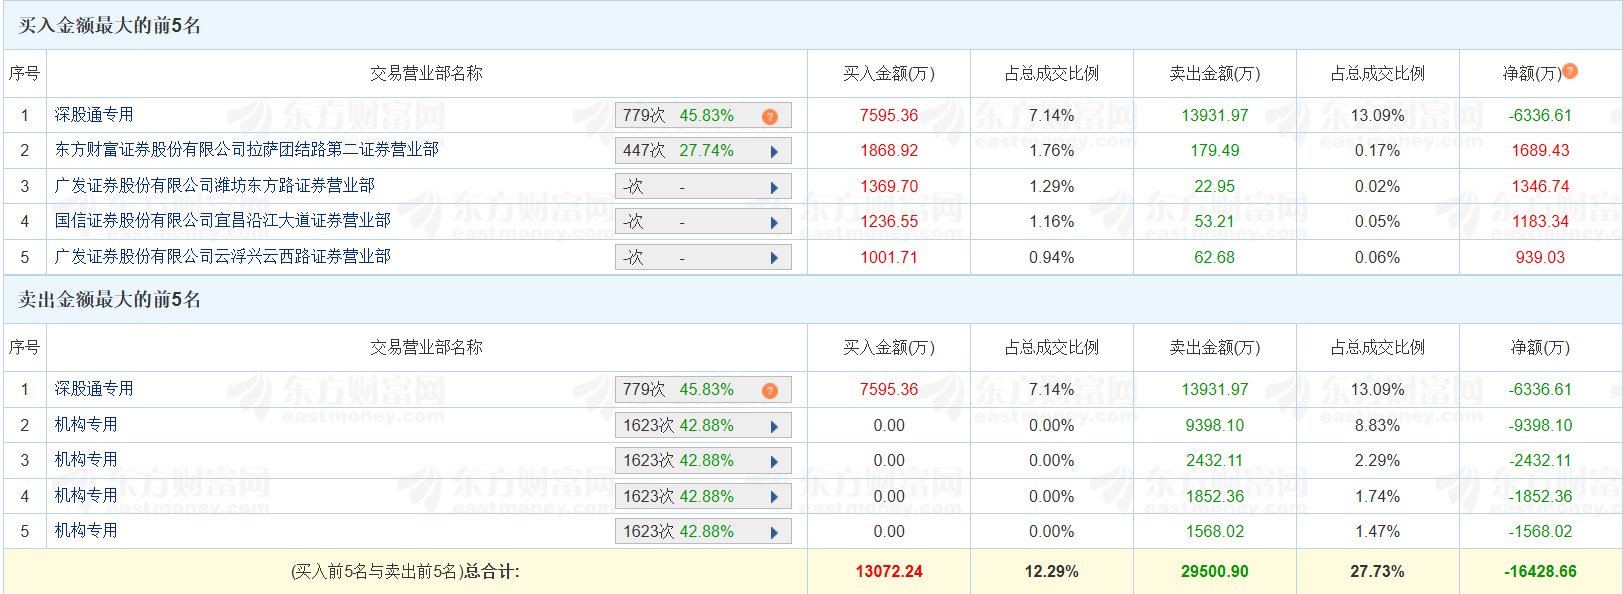Image resolution: width=1623 pixels, height=594 pixels.
Task: Expand the 1623次 stats box in sell-table row 4
Action: coord(702,497)
